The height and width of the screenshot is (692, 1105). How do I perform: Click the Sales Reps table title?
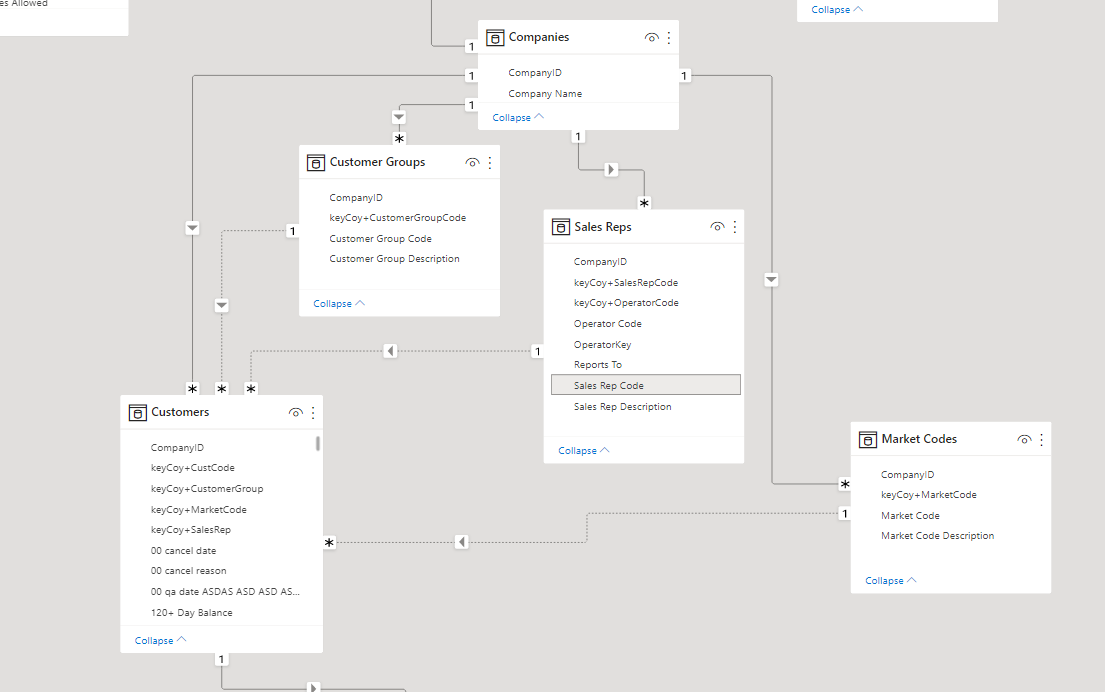click(603, 227)
